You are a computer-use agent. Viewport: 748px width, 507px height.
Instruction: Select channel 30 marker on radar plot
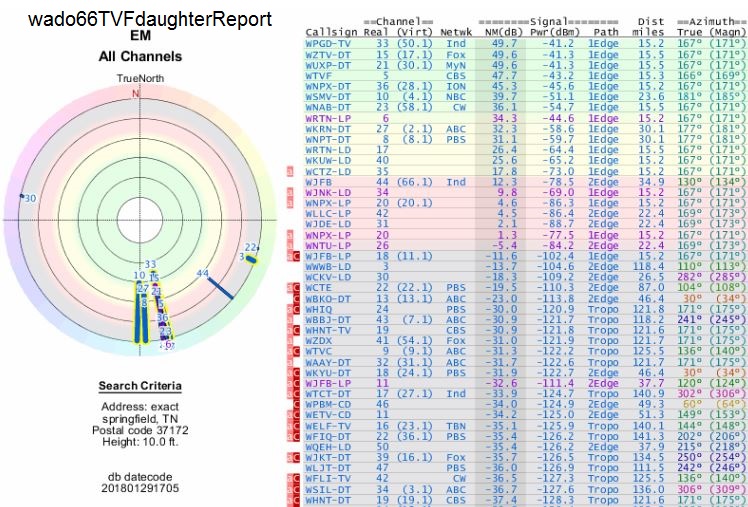pos(30,198)
